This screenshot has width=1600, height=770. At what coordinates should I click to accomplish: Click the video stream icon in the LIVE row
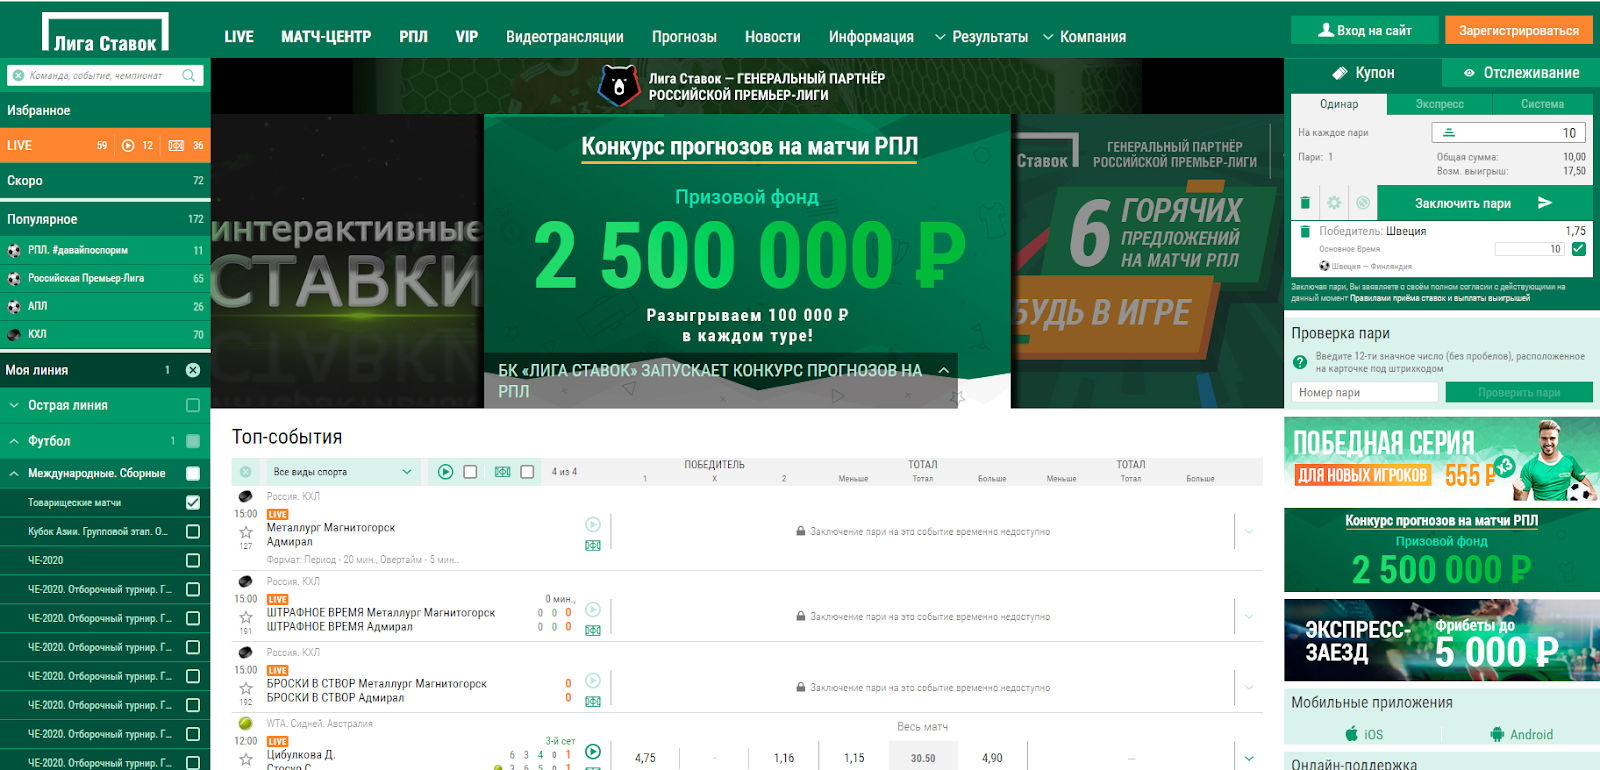[128, 145]
